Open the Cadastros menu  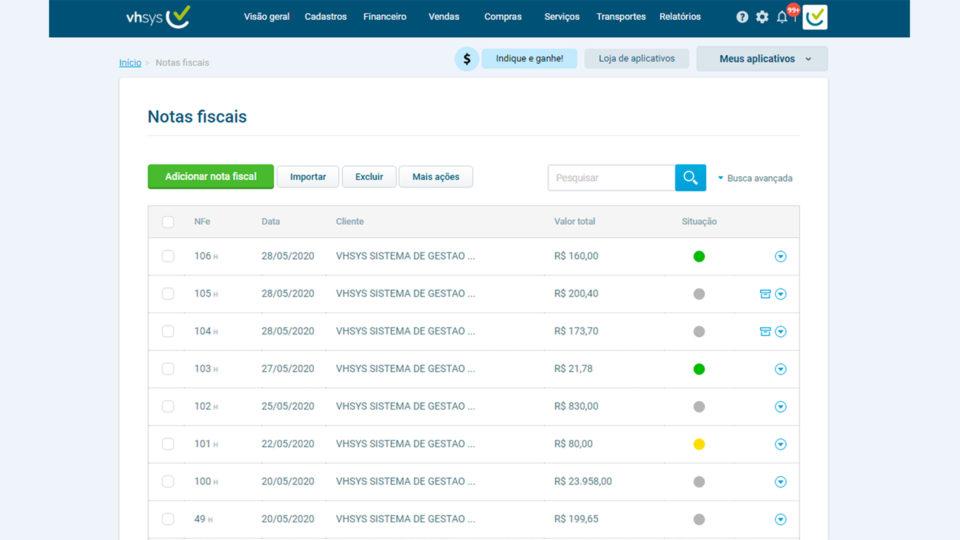pyautogui.click(x=326, y=17)
